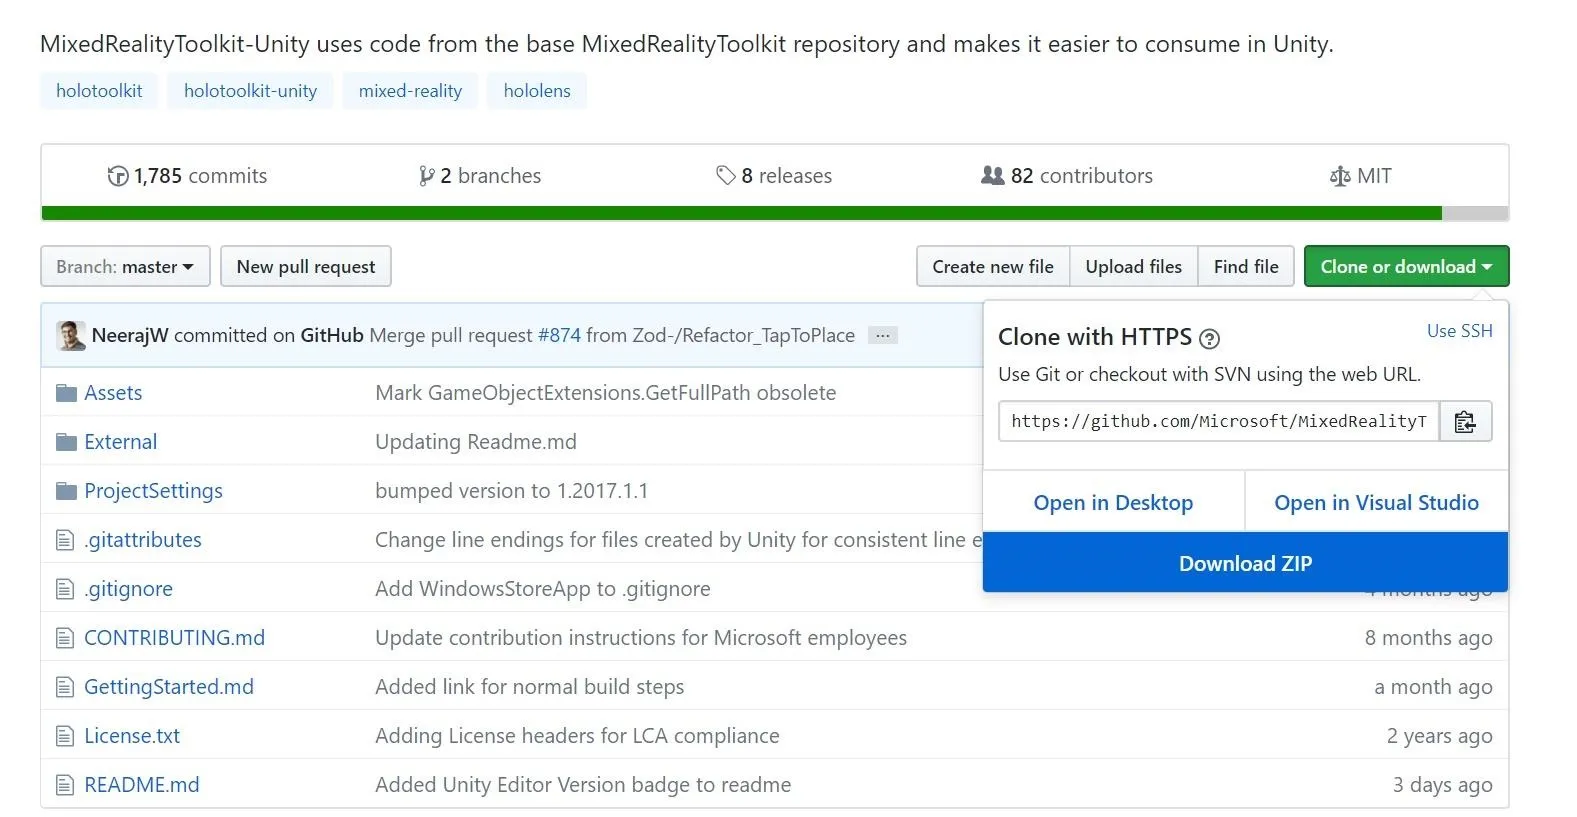Click Download ZIP button
The height and width of the screenshot is (817, 1577).
1245,562
